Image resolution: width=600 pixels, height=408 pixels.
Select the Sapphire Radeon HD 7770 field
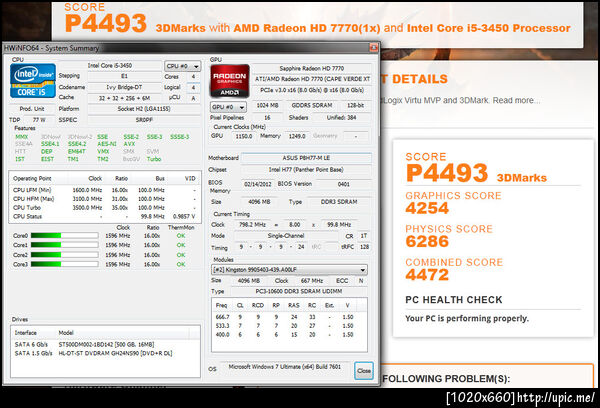click(x=311, y=68)
